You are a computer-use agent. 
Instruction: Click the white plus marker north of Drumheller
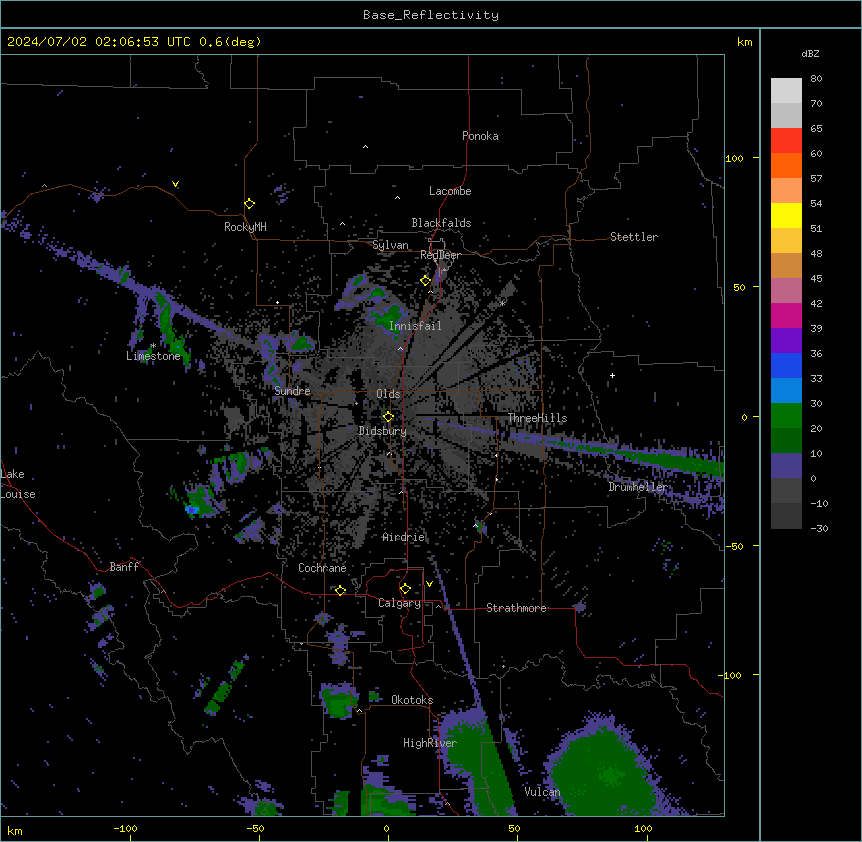click(612, 375)
